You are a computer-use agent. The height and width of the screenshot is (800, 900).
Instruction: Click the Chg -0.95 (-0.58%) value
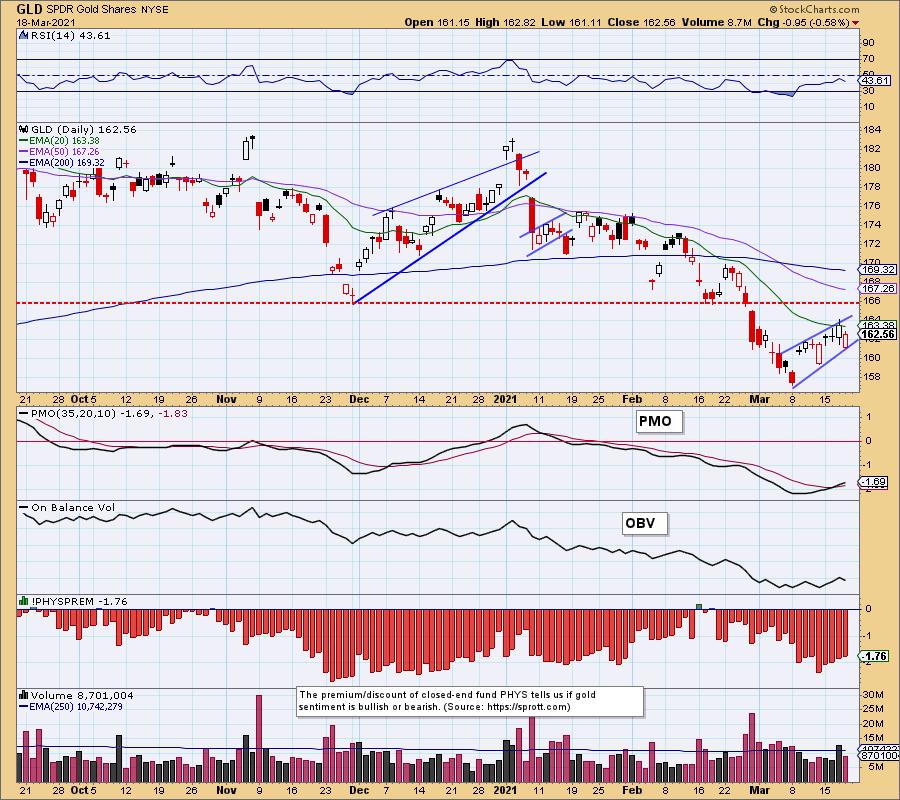tap(803, 22)
